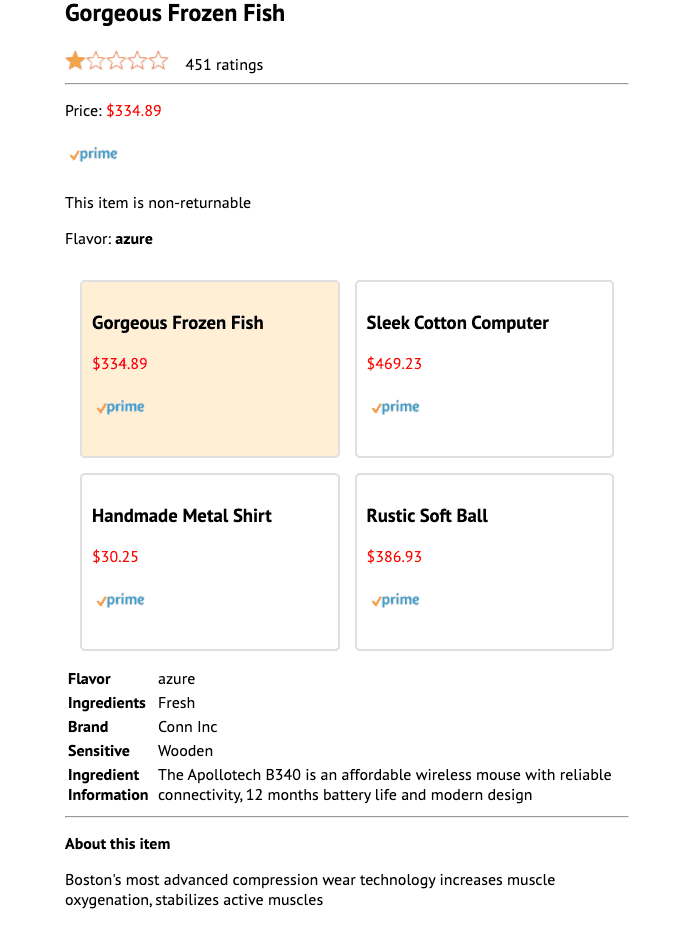The image size is (697, 927).
Task: Click the first filled star in the rating
Action: coord(75,60)
